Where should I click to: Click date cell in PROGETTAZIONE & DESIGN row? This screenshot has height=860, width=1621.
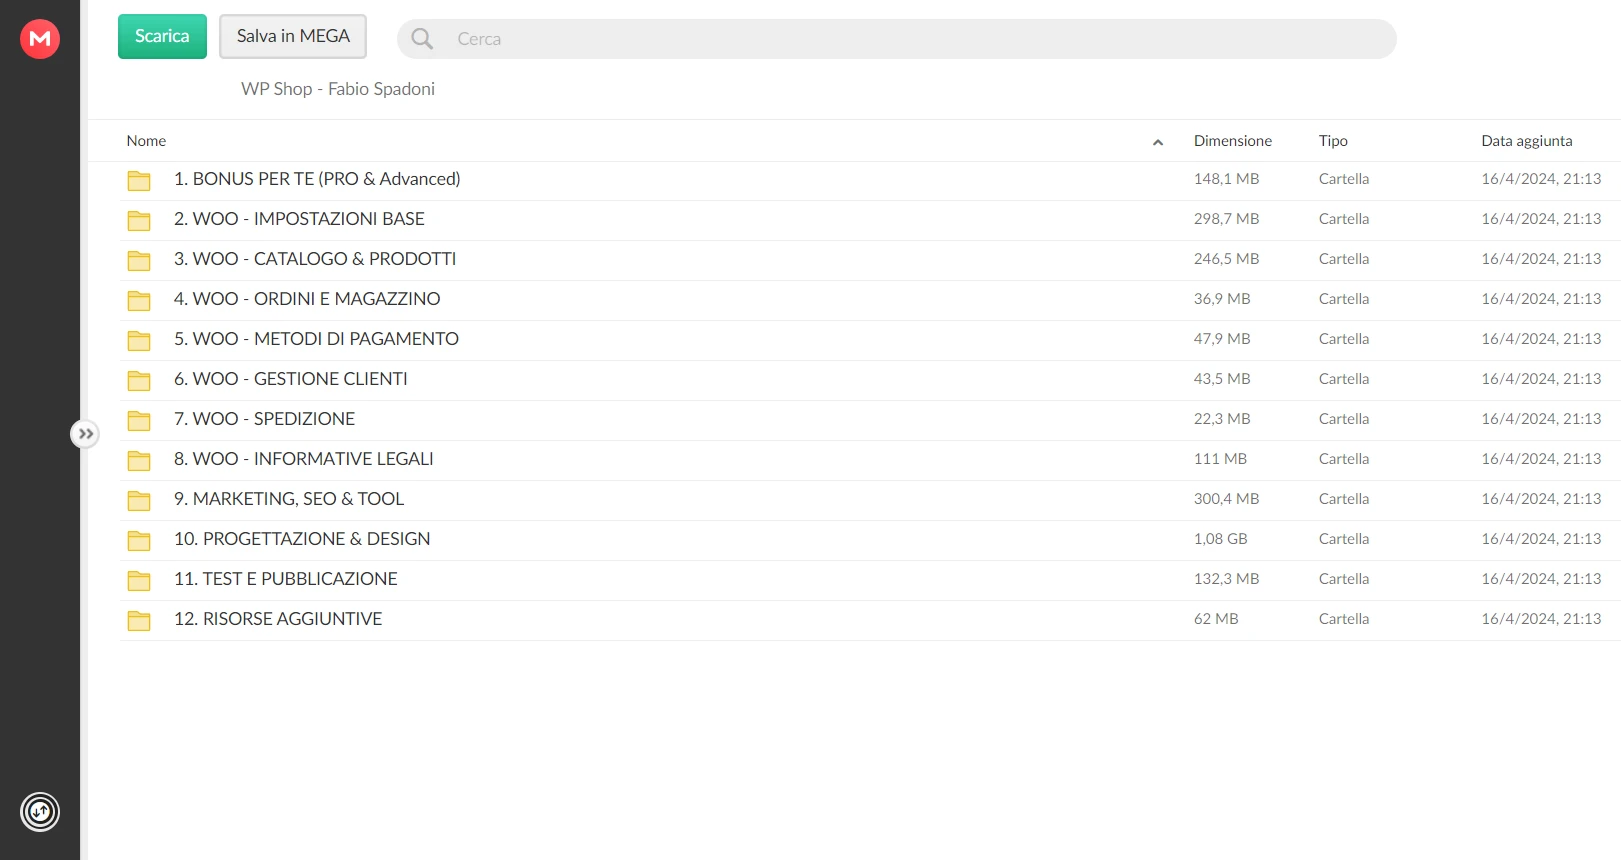[x=1541, y=539]
